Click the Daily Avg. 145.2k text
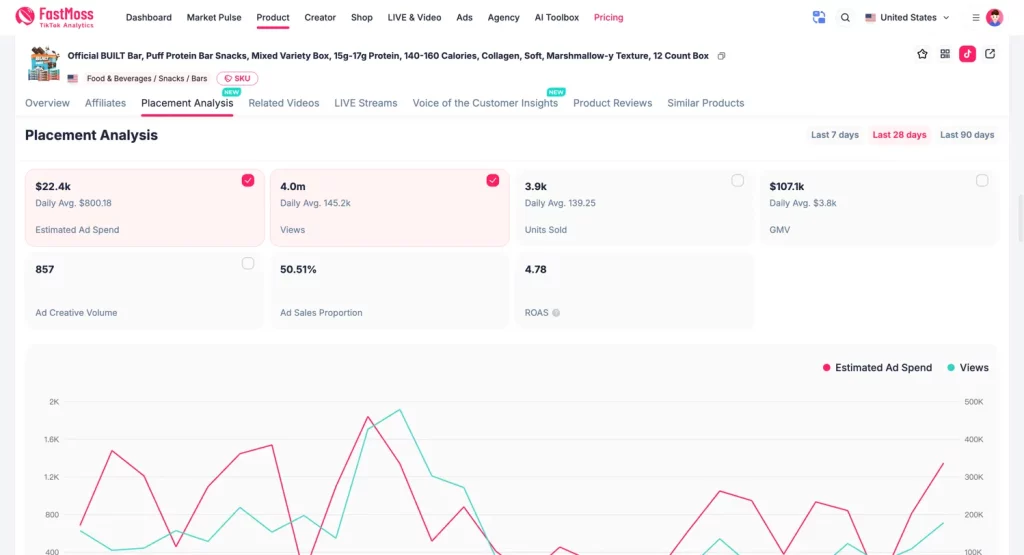 pyautogui.click(x=315, y=203)
